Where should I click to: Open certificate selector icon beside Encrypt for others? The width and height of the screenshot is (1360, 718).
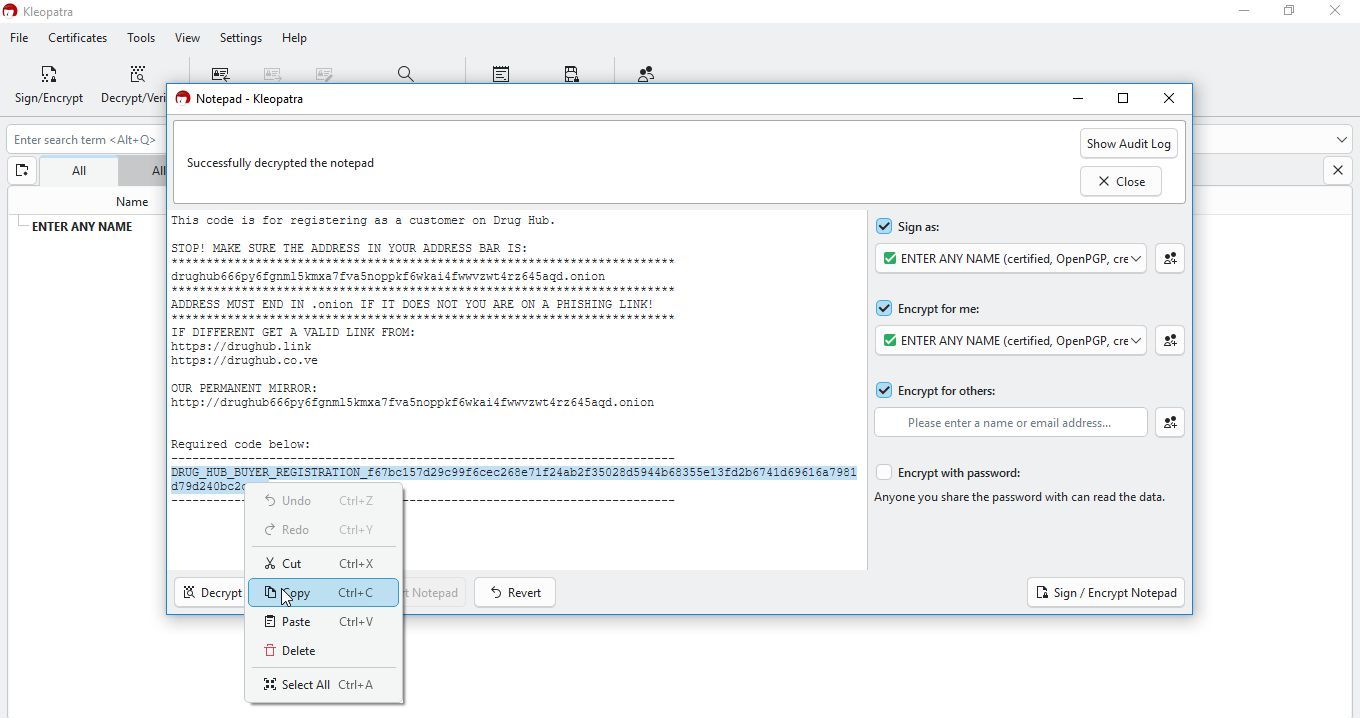coord(1169,423)
